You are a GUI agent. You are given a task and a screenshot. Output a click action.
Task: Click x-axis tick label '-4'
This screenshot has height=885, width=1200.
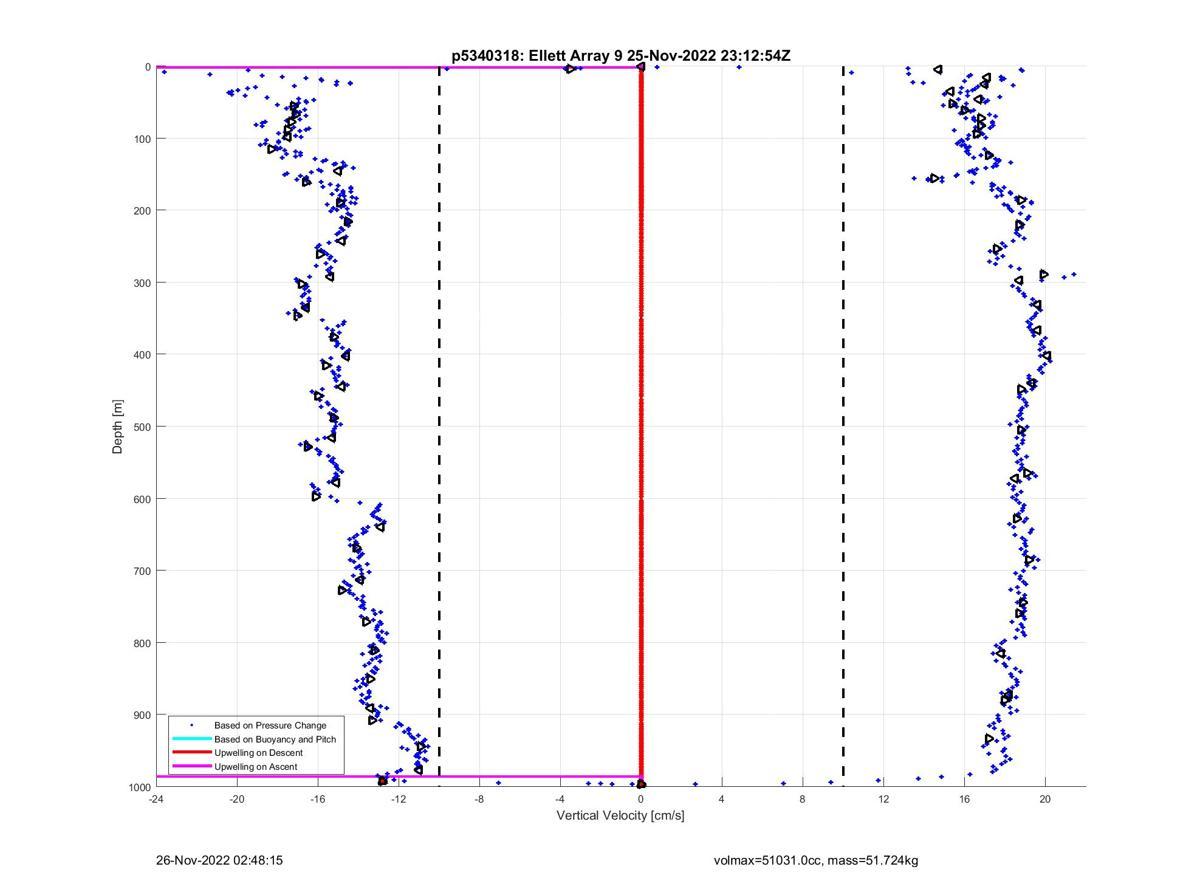pyautogui.click(x=560, y=799)
